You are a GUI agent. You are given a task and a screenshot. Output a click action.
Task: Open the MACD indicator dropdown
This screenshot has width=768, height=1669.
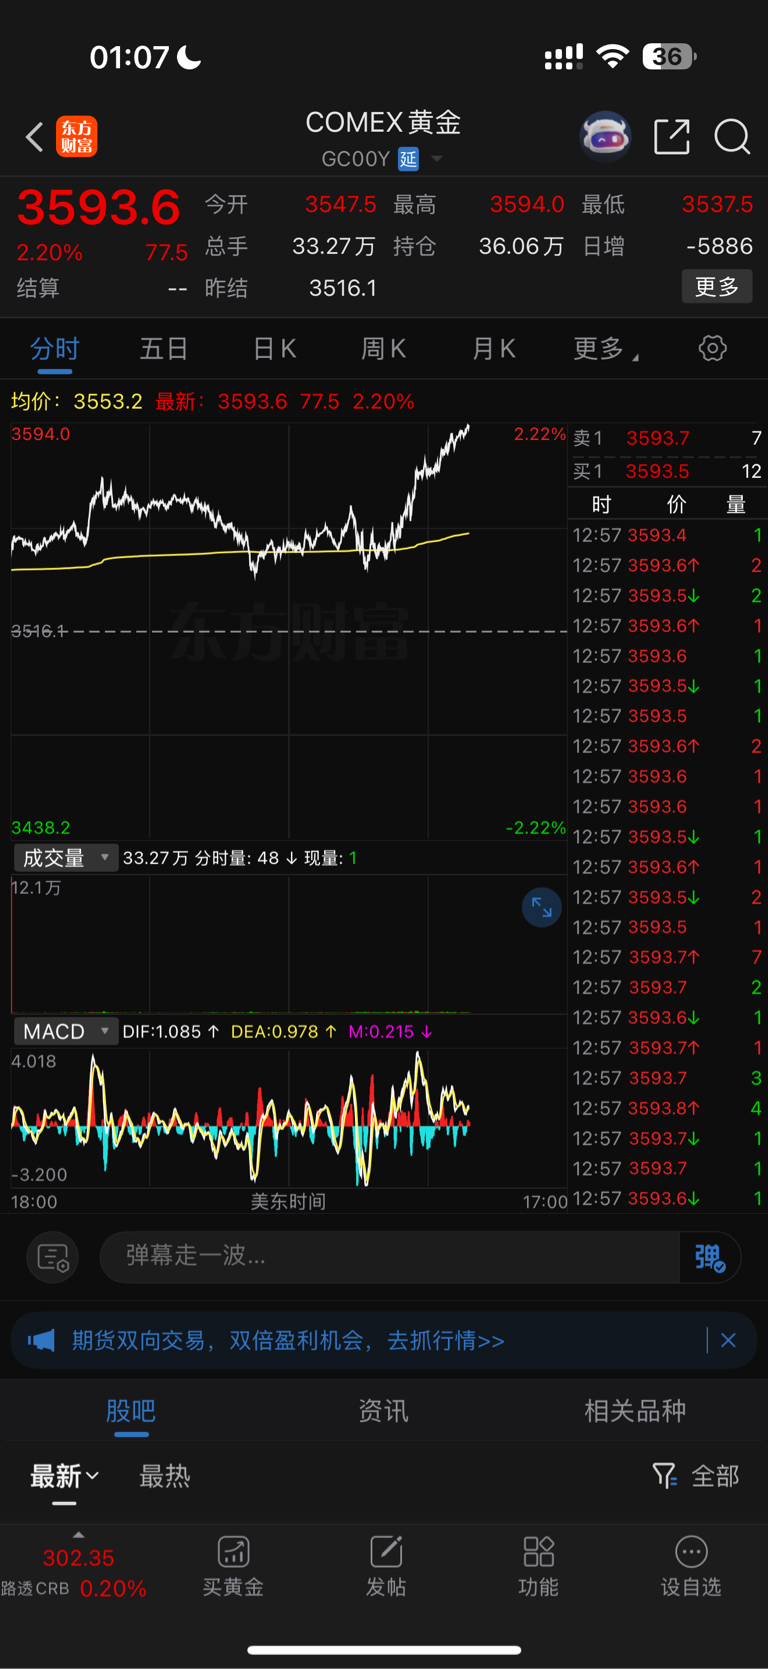coord(66,1031)
